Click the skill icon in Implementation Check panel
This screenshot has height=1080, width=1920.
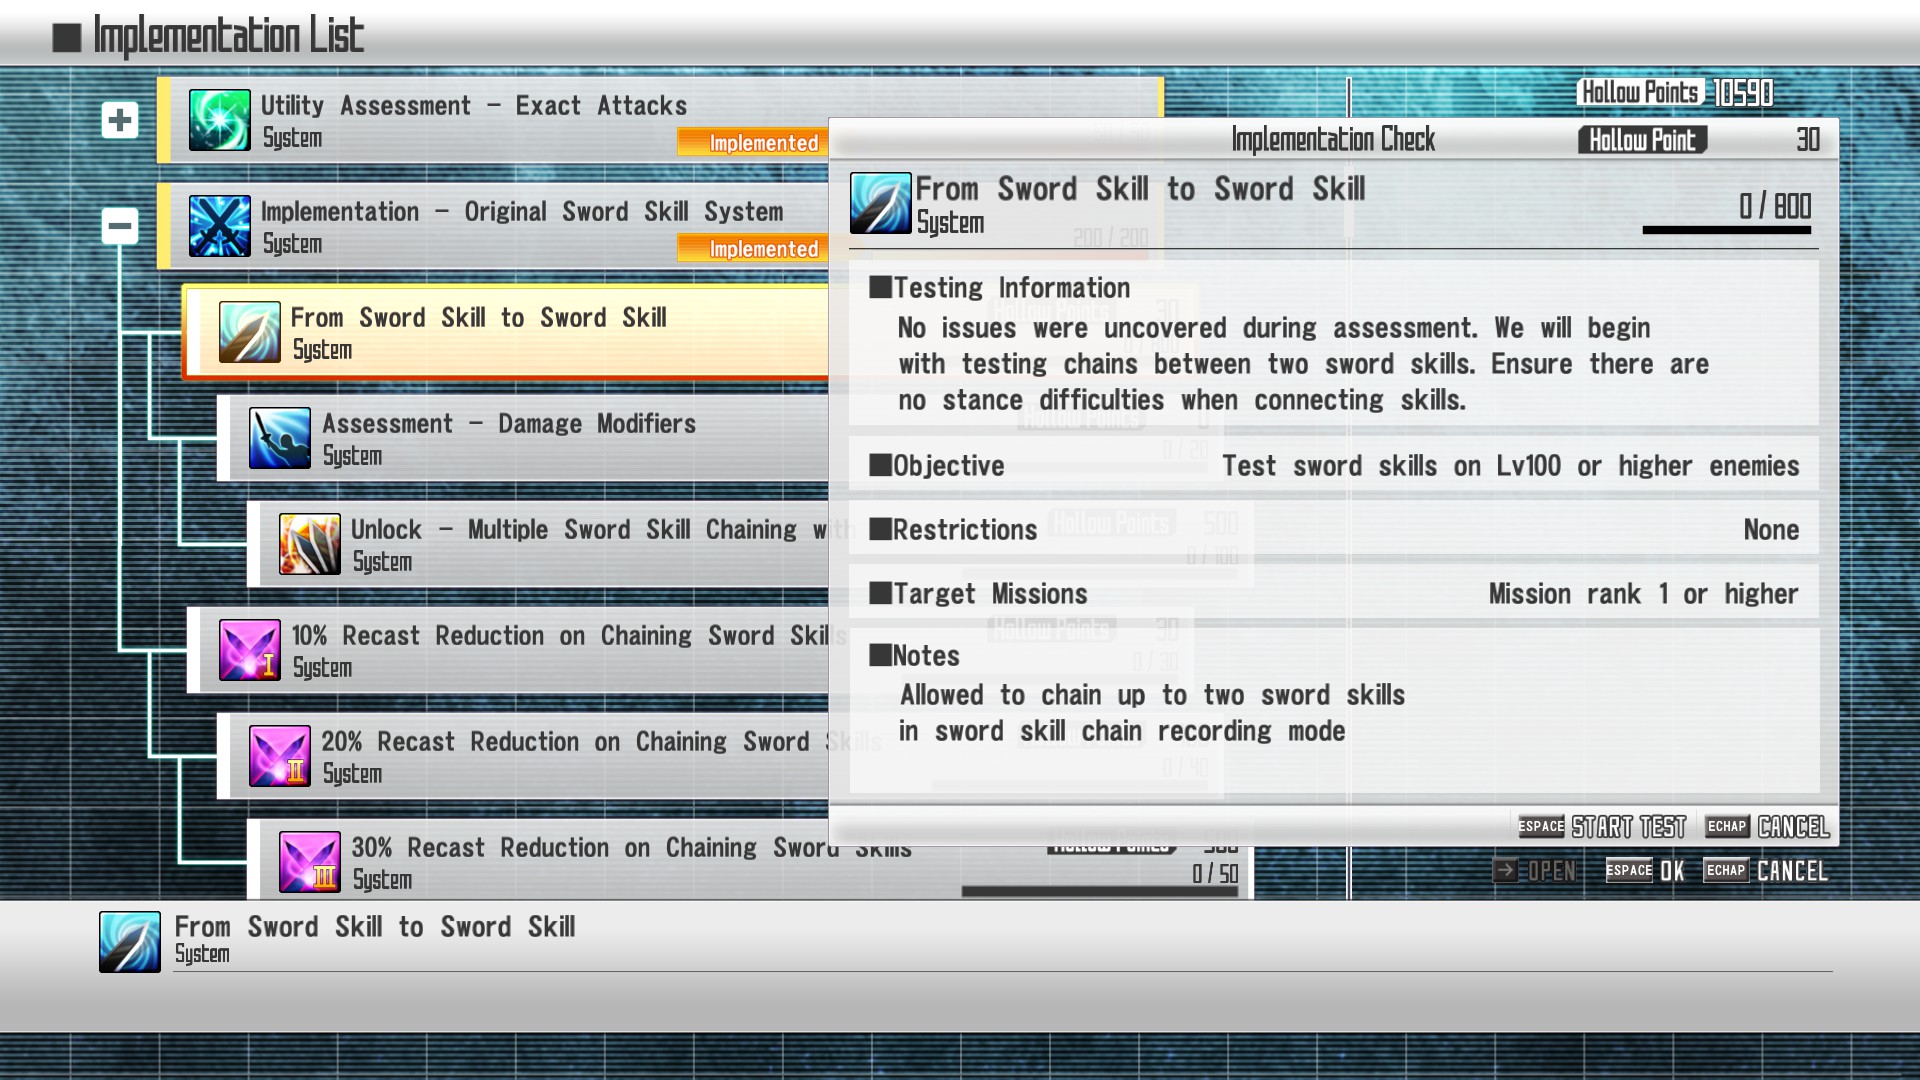coord(880,203)
